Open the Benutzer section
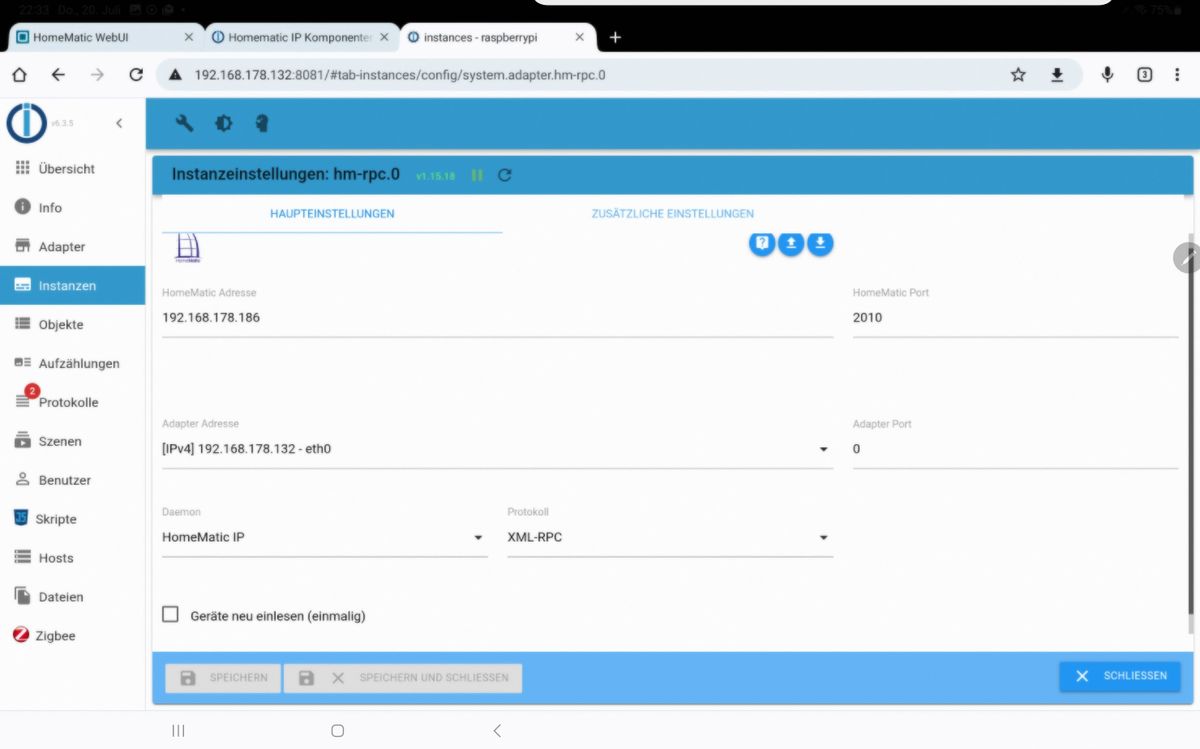 tap(72, 480)
